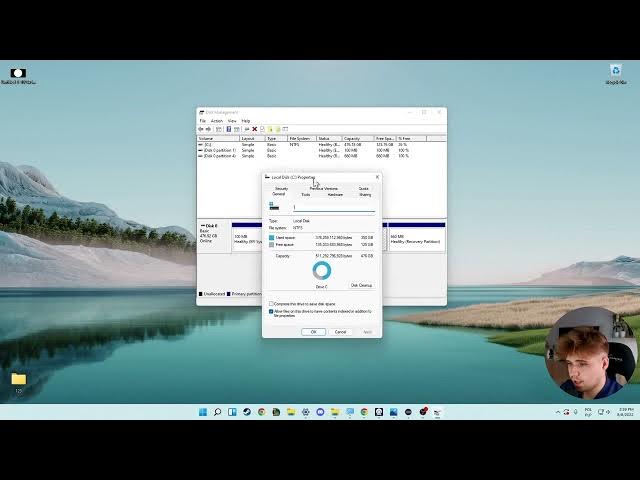Switch to the Security tab
640x480 pixels.
(281, 189)
